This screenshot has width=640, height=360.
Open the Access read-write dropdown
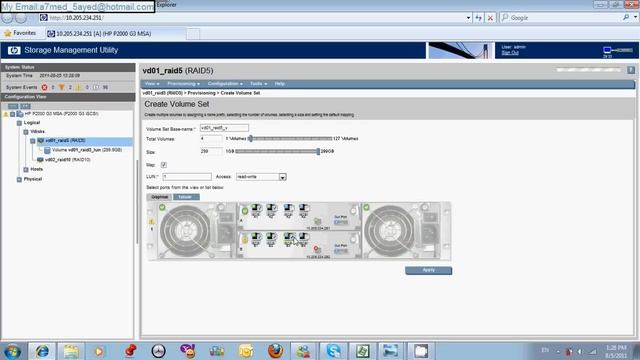[282, 177]
